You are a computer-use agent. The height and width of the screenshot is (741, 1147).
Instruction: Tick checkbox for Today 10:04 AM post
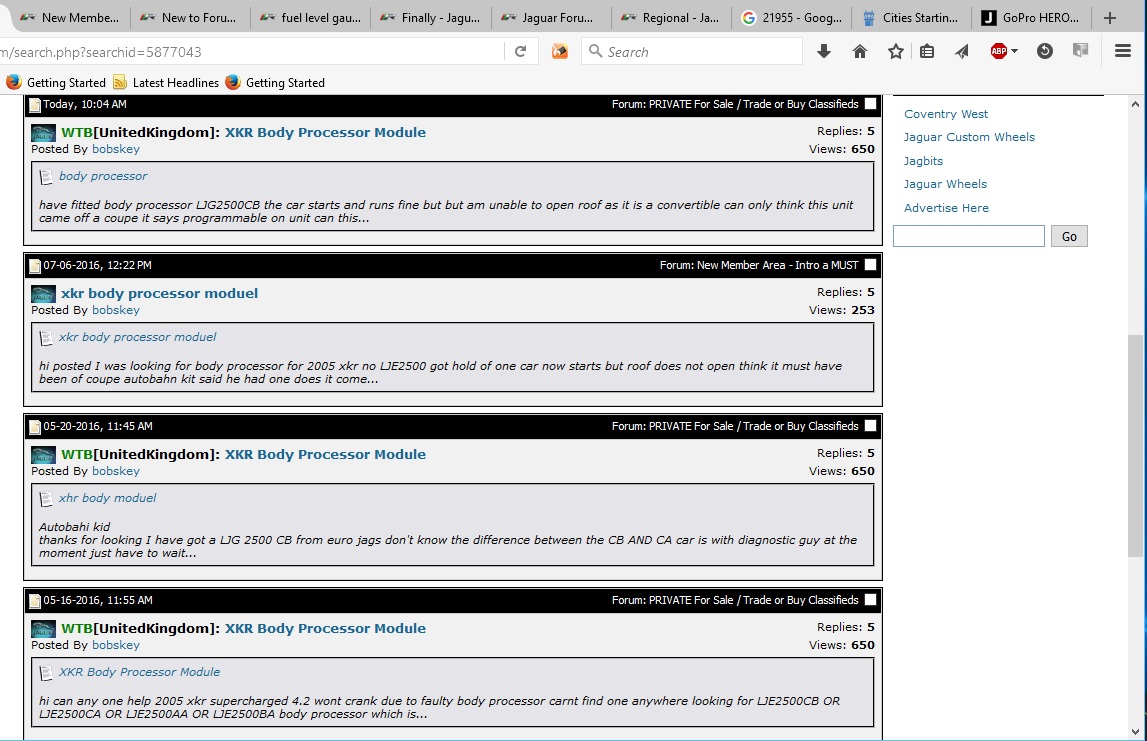tap(870, 104)
